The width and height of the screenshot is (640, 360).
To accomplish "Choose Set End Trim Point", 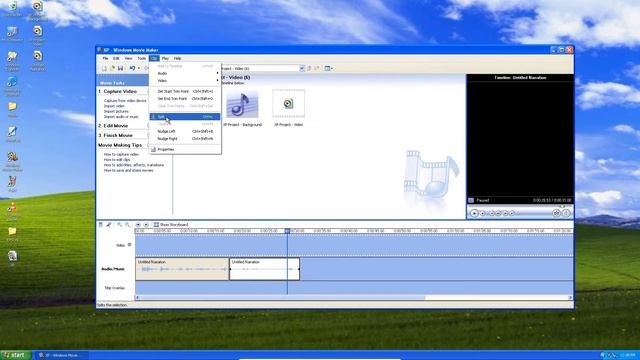I will pyautogui.click(x=185, y=99).
